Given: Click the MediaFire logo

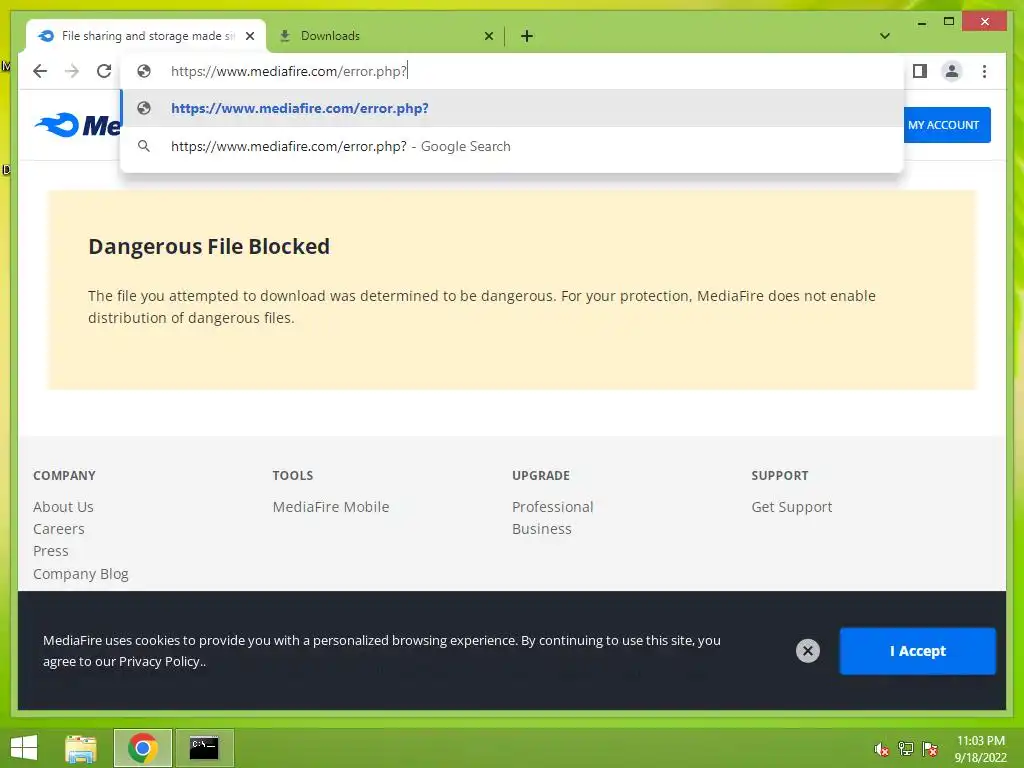Looking at the screenshot, I should pos(78,125).
